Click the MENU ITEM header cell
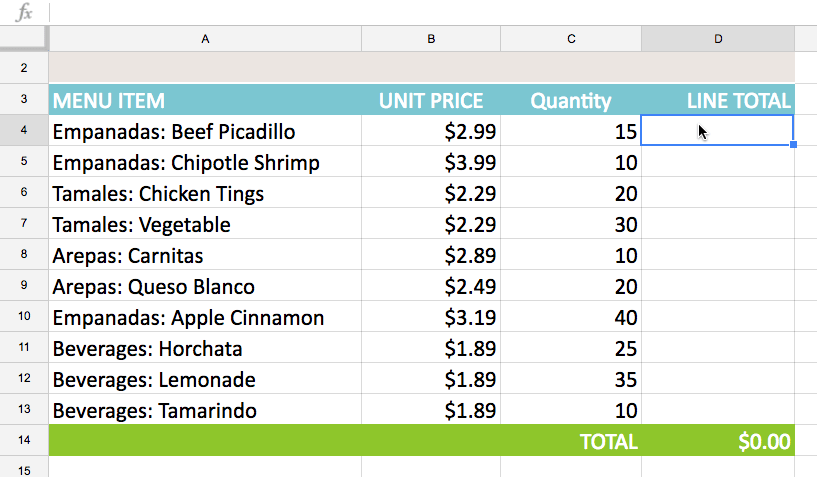The image size is (817, 477). (x=205, y=100)
